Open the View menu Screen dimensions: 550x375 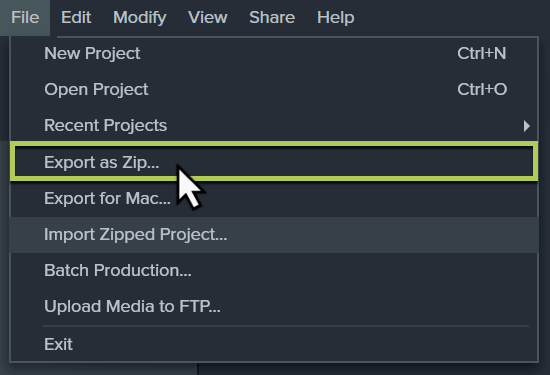(x=208, y=18)
